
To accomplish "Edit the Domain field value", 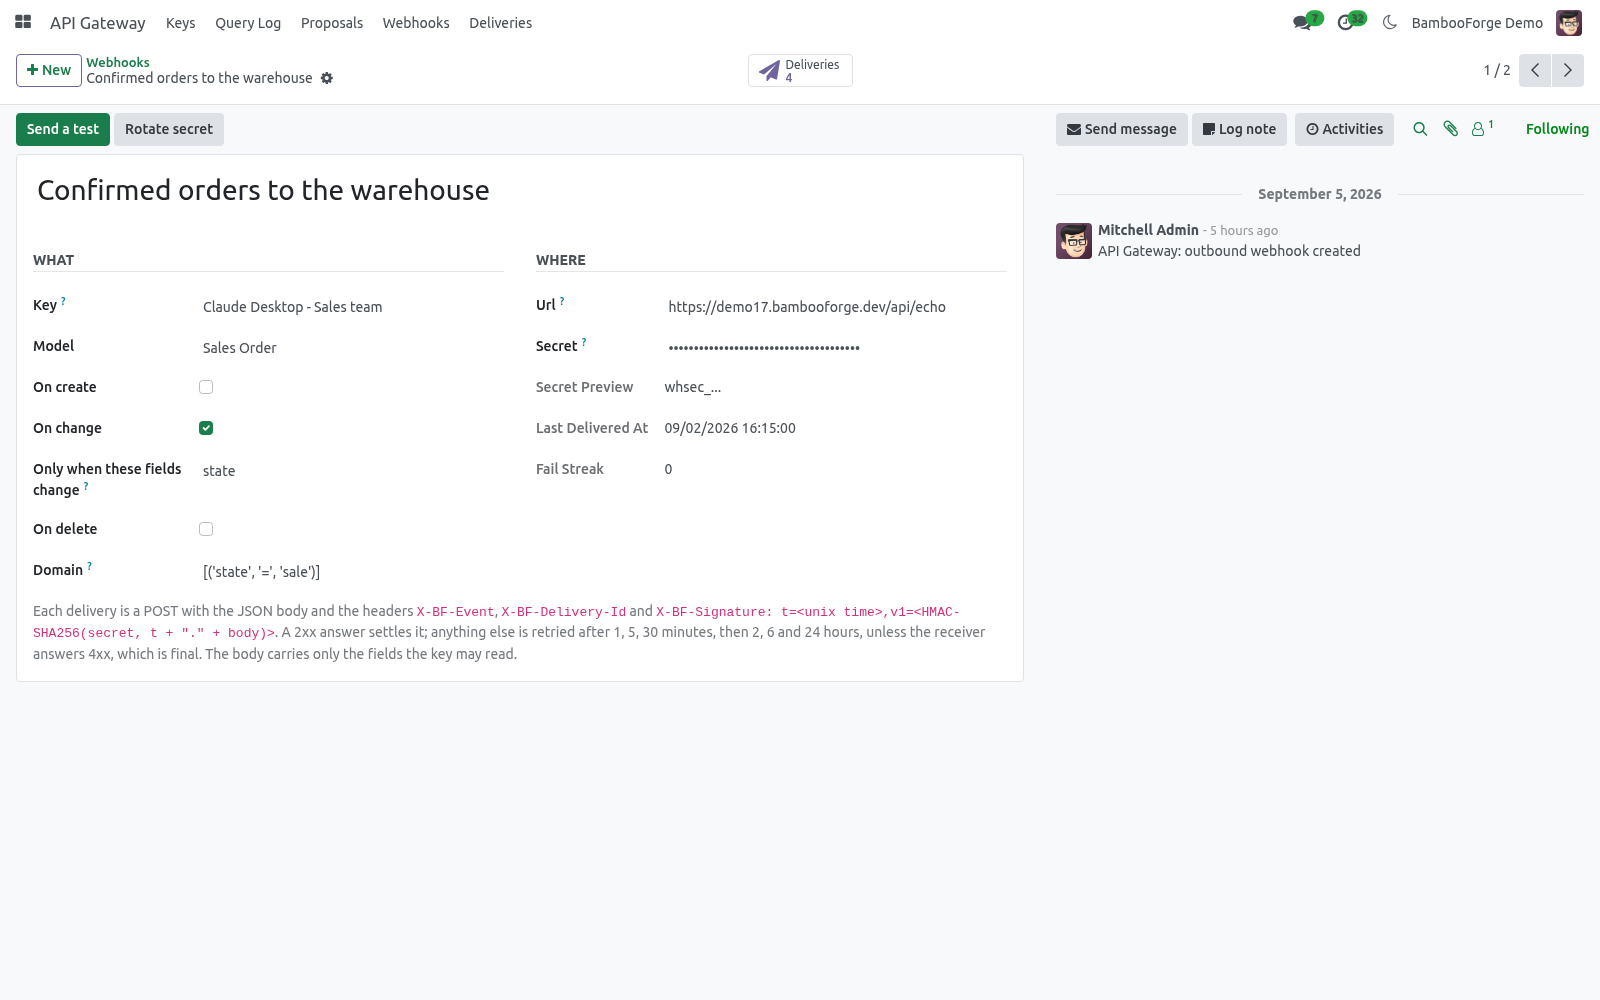I will [352, 572].
